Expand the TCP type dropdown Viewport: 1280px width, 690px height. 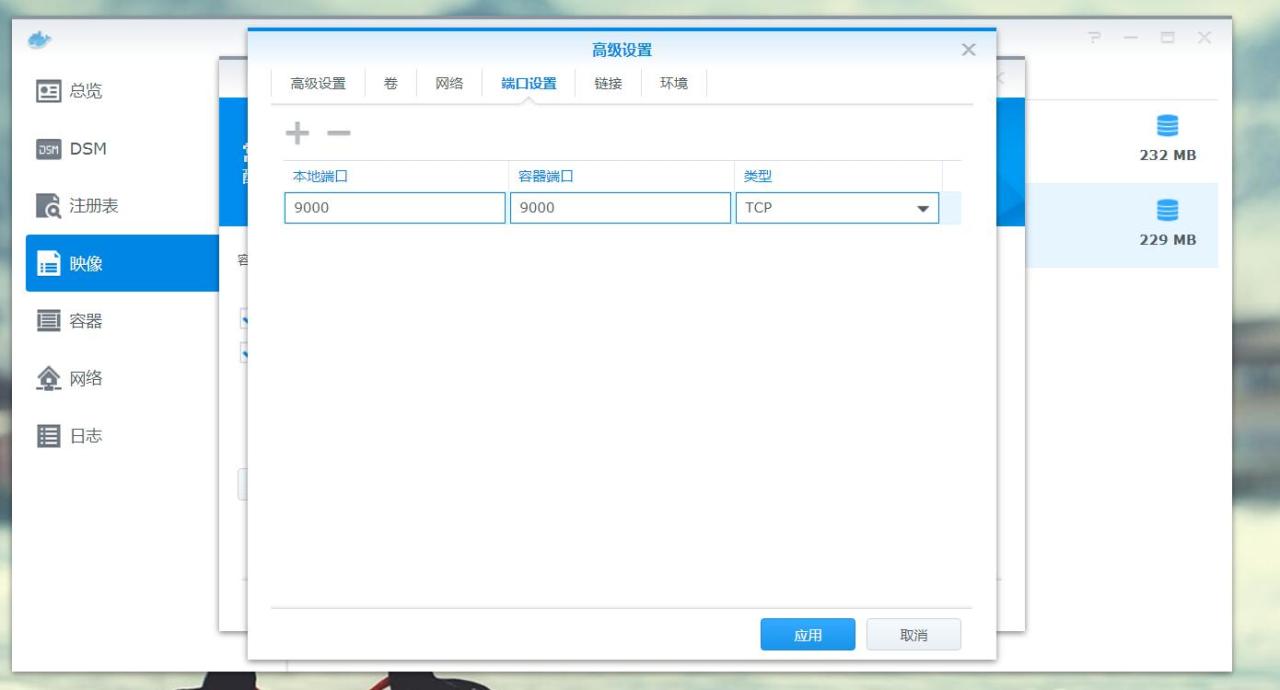tap(921, 208)
